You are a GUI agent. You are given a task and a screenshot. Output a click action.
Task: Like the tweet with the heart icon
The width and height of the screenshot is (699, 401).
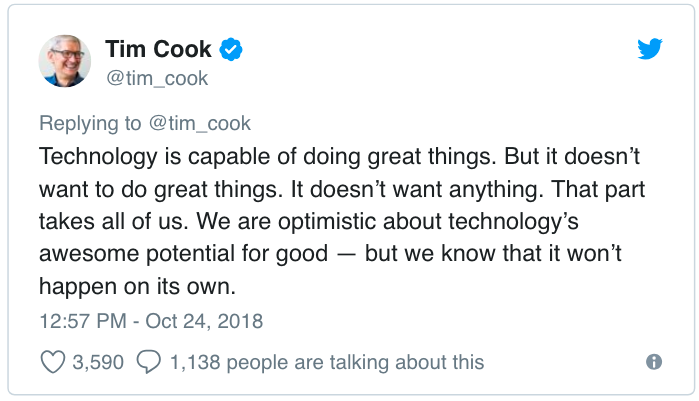[x=52, y=362]
